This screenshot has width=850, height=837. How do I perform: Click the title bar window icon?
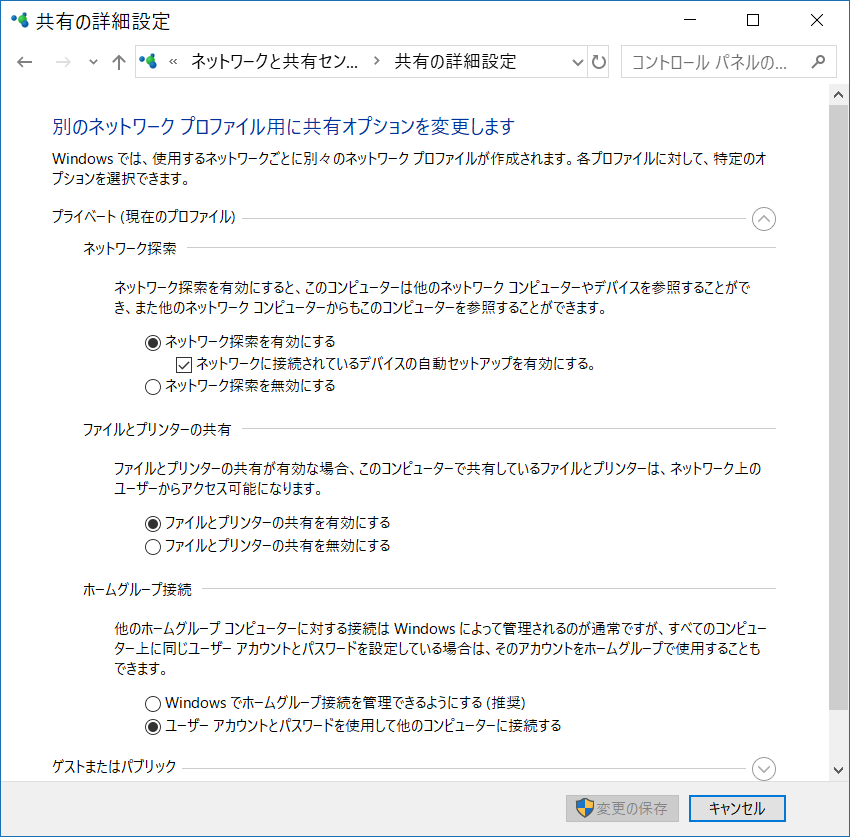pyautogui.click(x=20, y=21)
